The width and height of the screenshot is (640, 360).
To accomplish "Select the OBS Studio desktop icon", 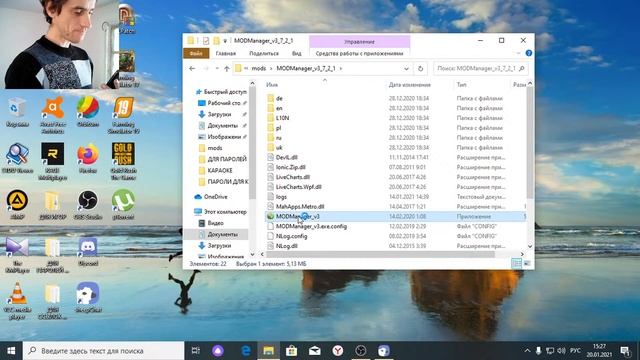I will (88, 205).
